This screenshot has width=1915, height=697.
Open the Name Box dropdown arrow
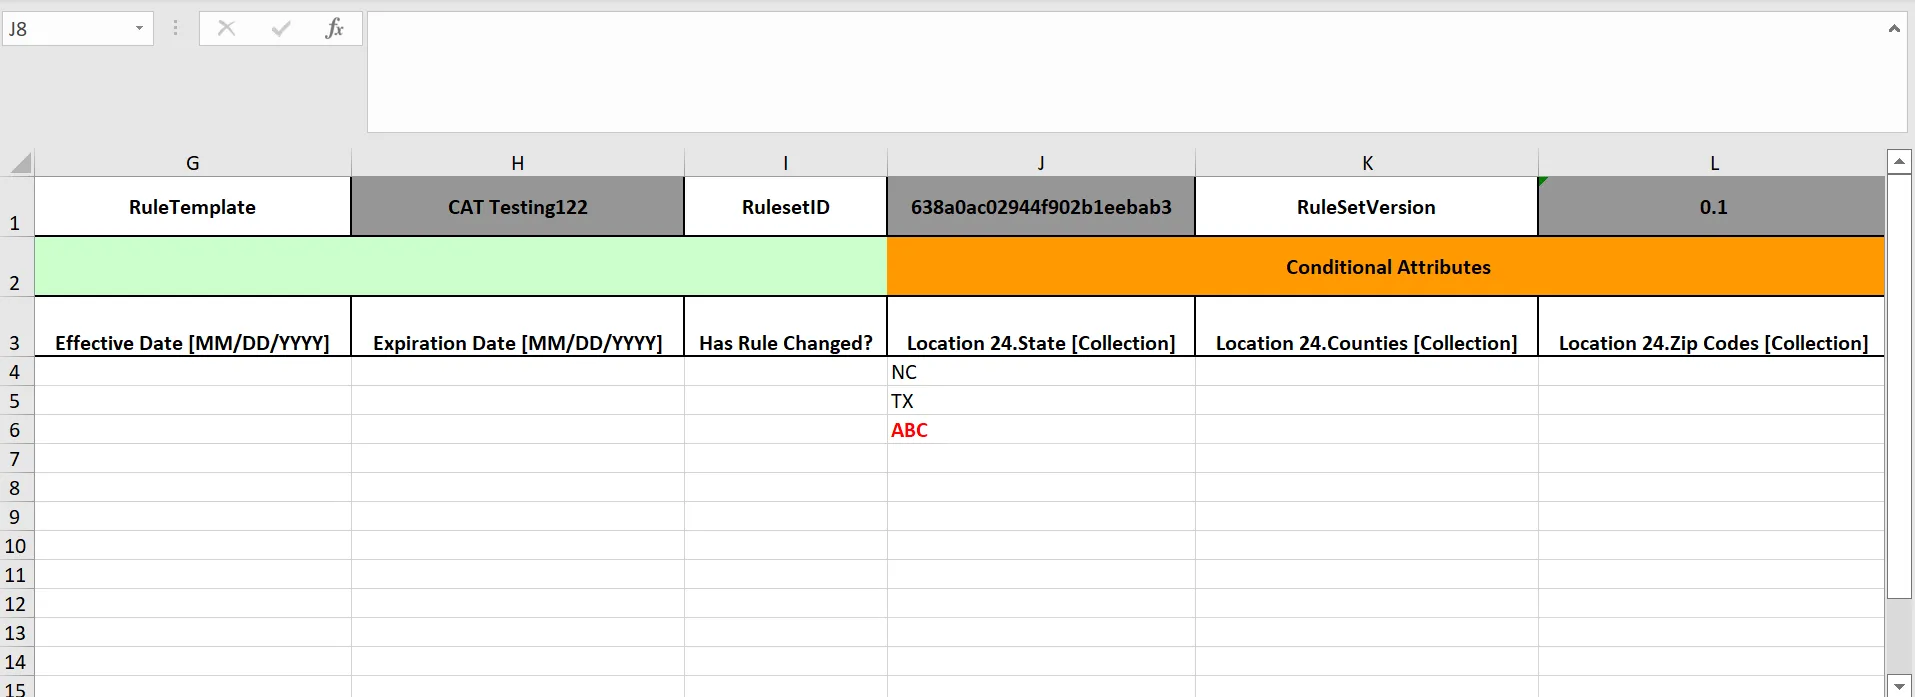point(139,28)
